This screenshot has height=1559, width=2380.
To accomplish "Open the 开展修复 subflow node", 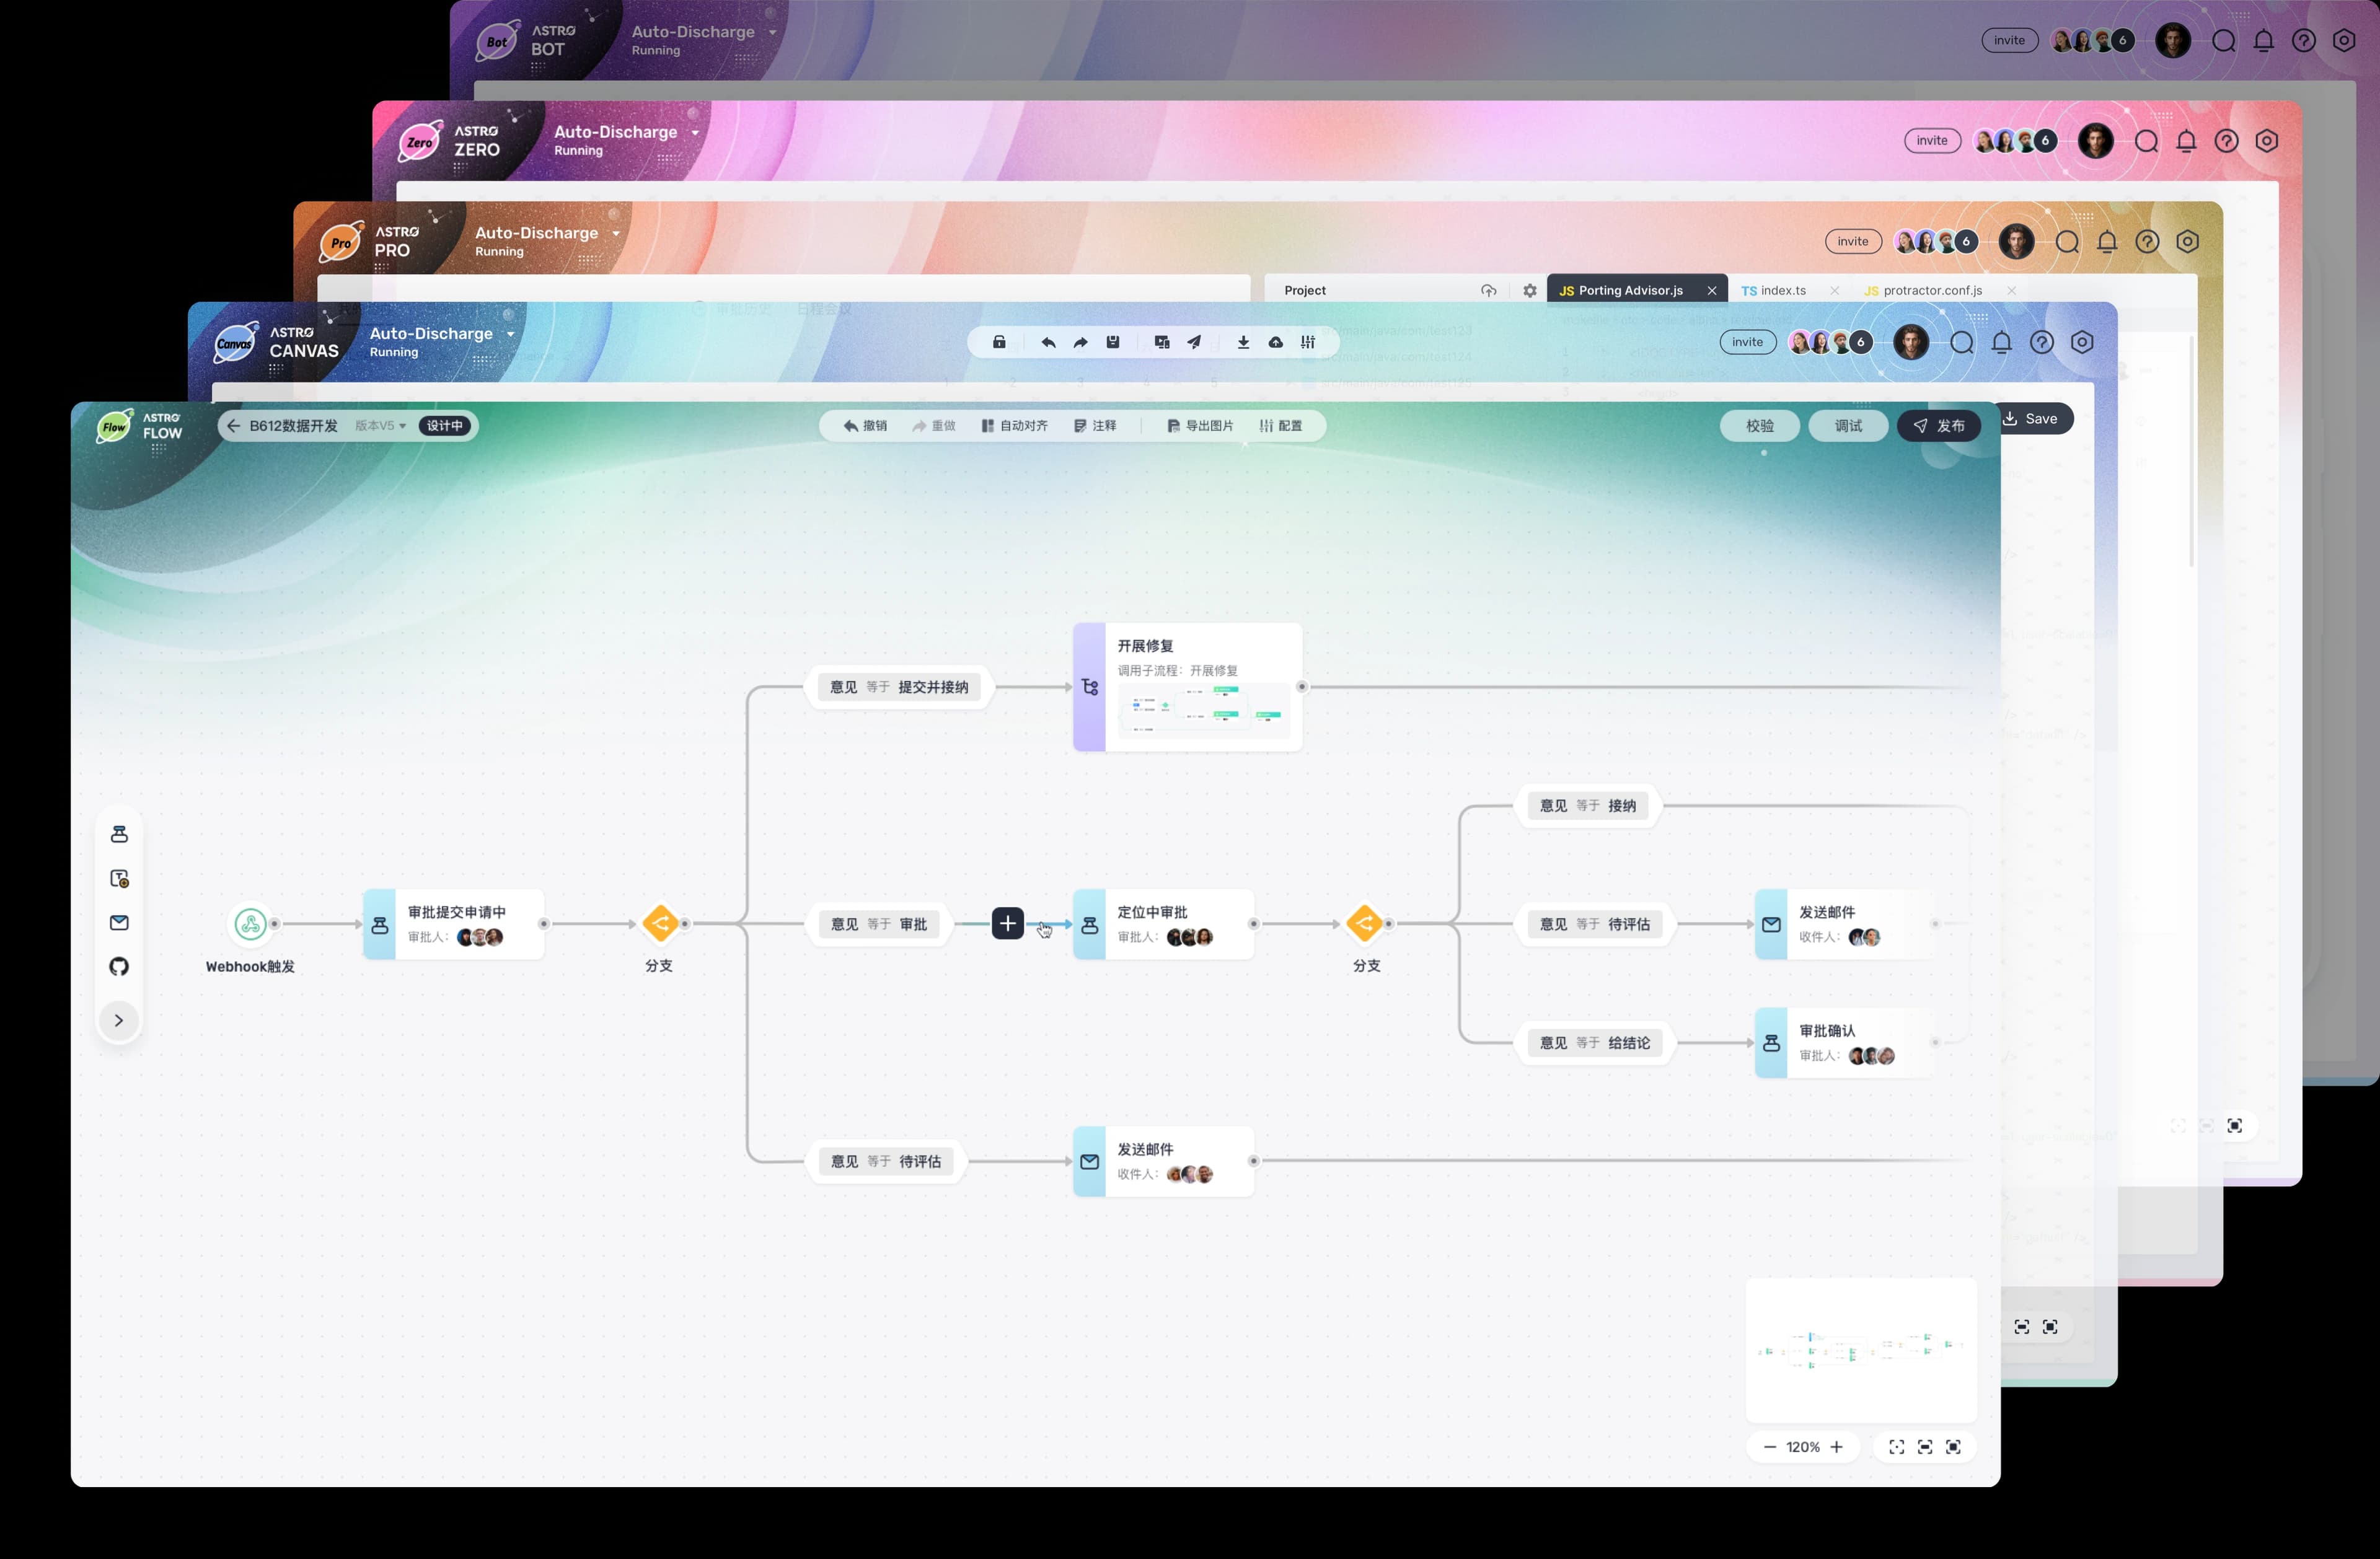I will point(1188,687).
